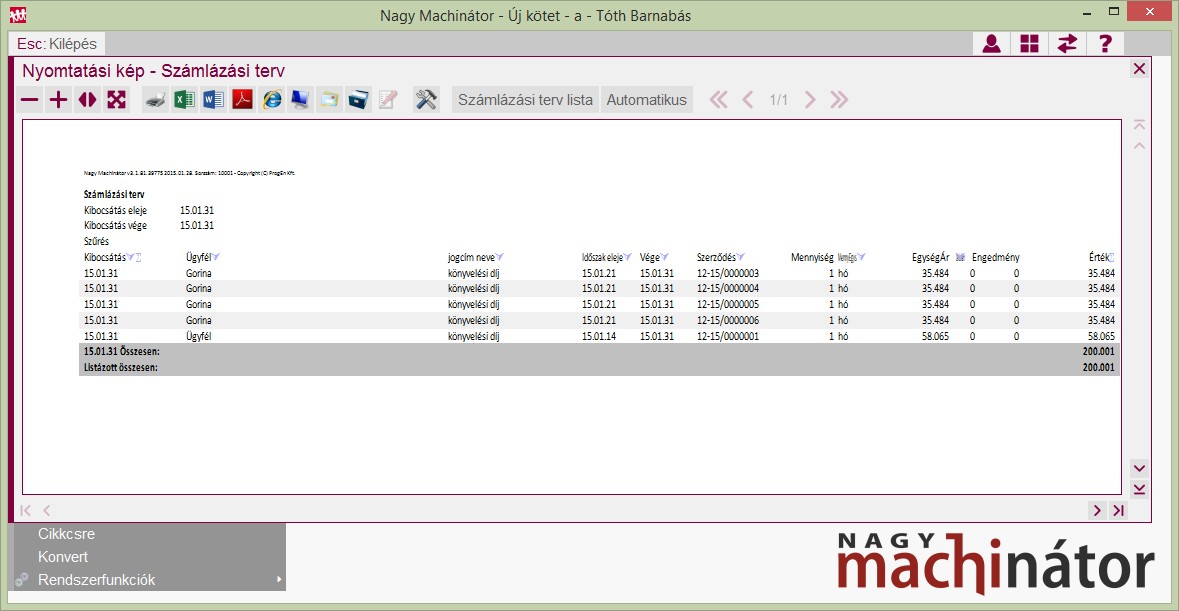Select the Konvert menu item
Image resolution: width=1179 pixels, height=611 pixels.
[x=63, y=557]
